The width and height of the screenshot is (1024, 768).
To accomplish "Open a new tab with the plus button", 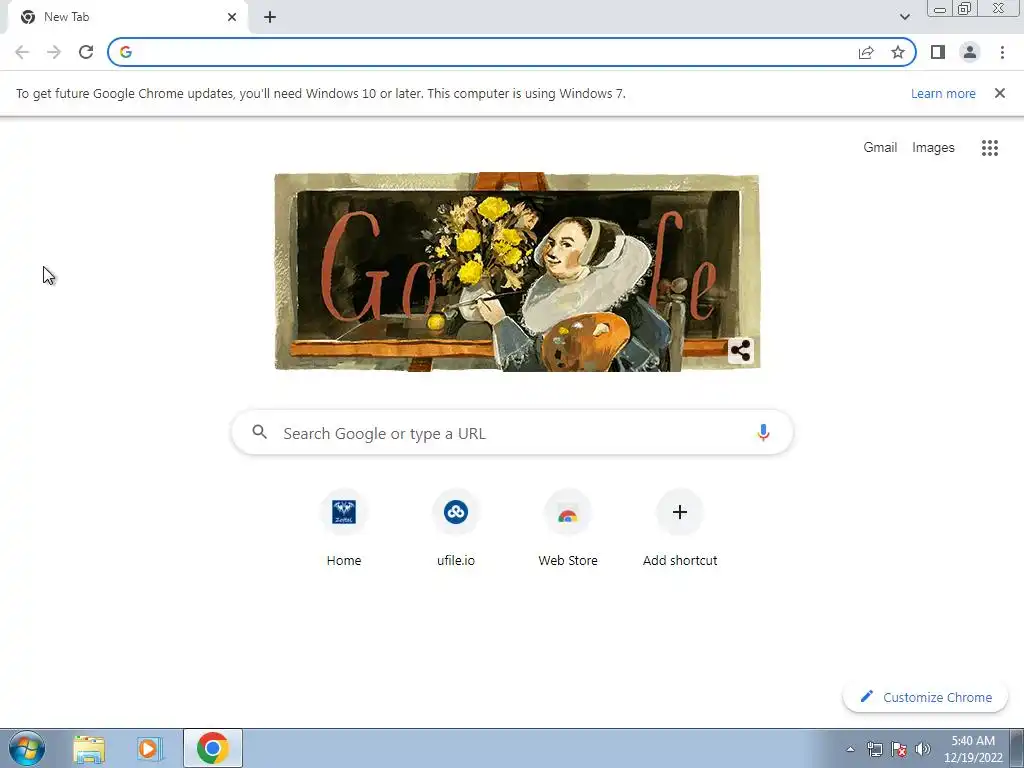I will tap(270, 17).
